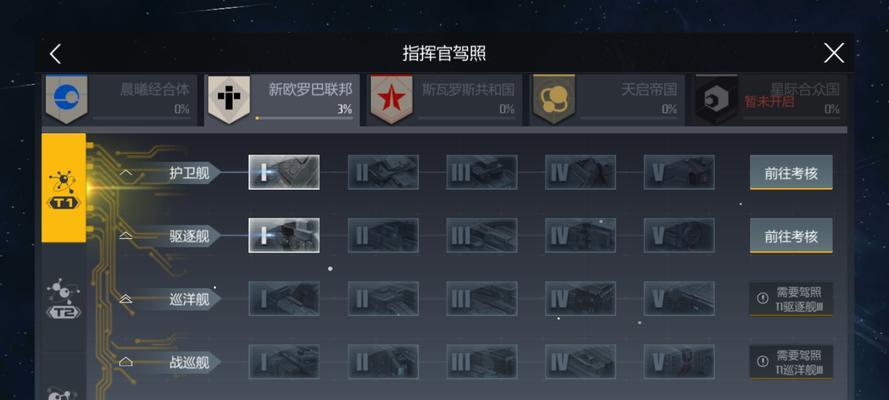Click the 新欧罗巴联邦 3% progress bar
889x400 pixels.
pos(304,118)
